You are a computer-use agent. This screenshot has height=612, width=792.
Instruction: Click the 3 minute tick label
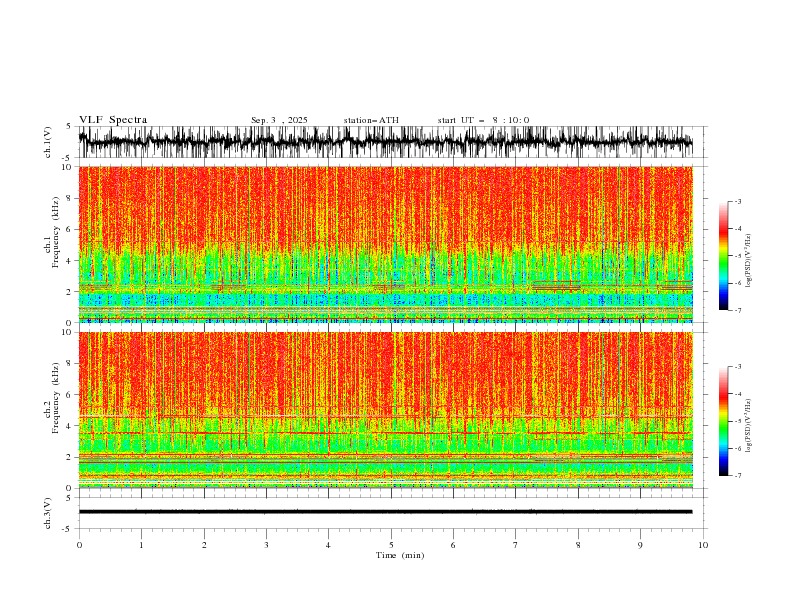coord(266,545)
